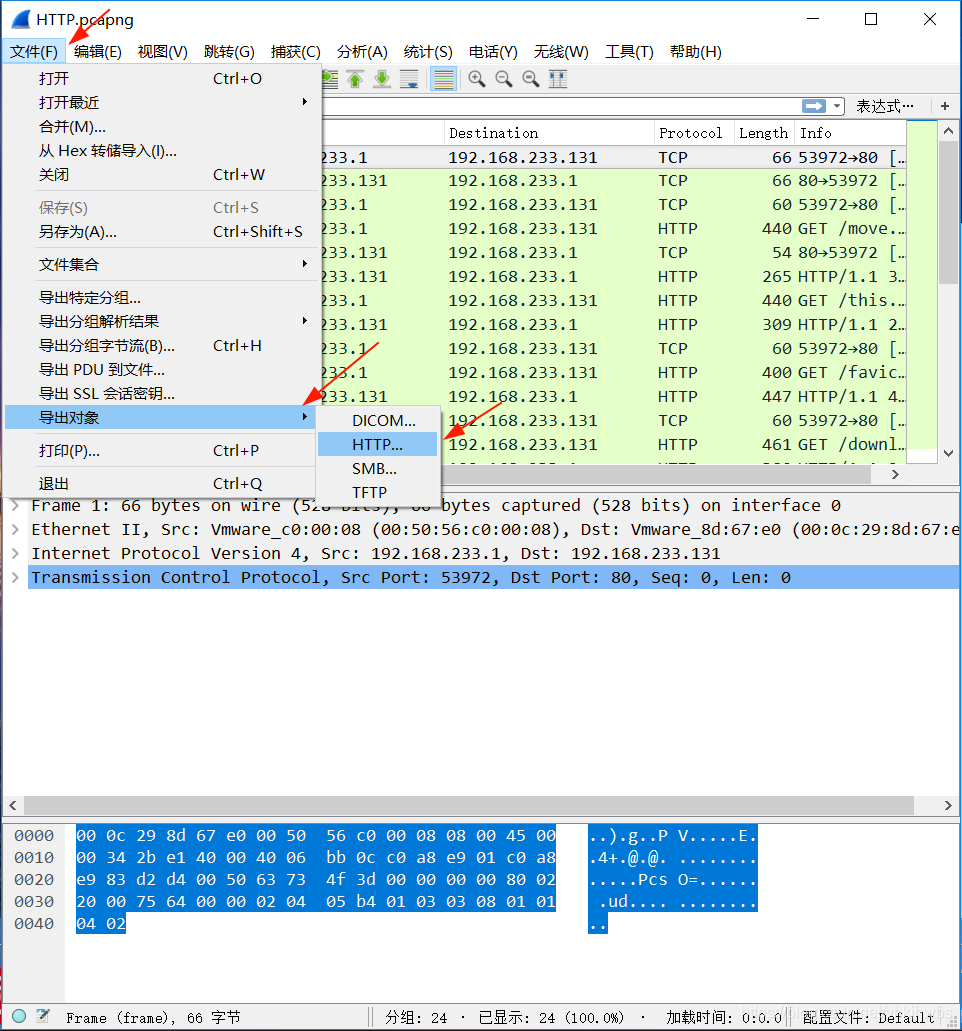Reset packet text to normal size

tap(531, 79)
